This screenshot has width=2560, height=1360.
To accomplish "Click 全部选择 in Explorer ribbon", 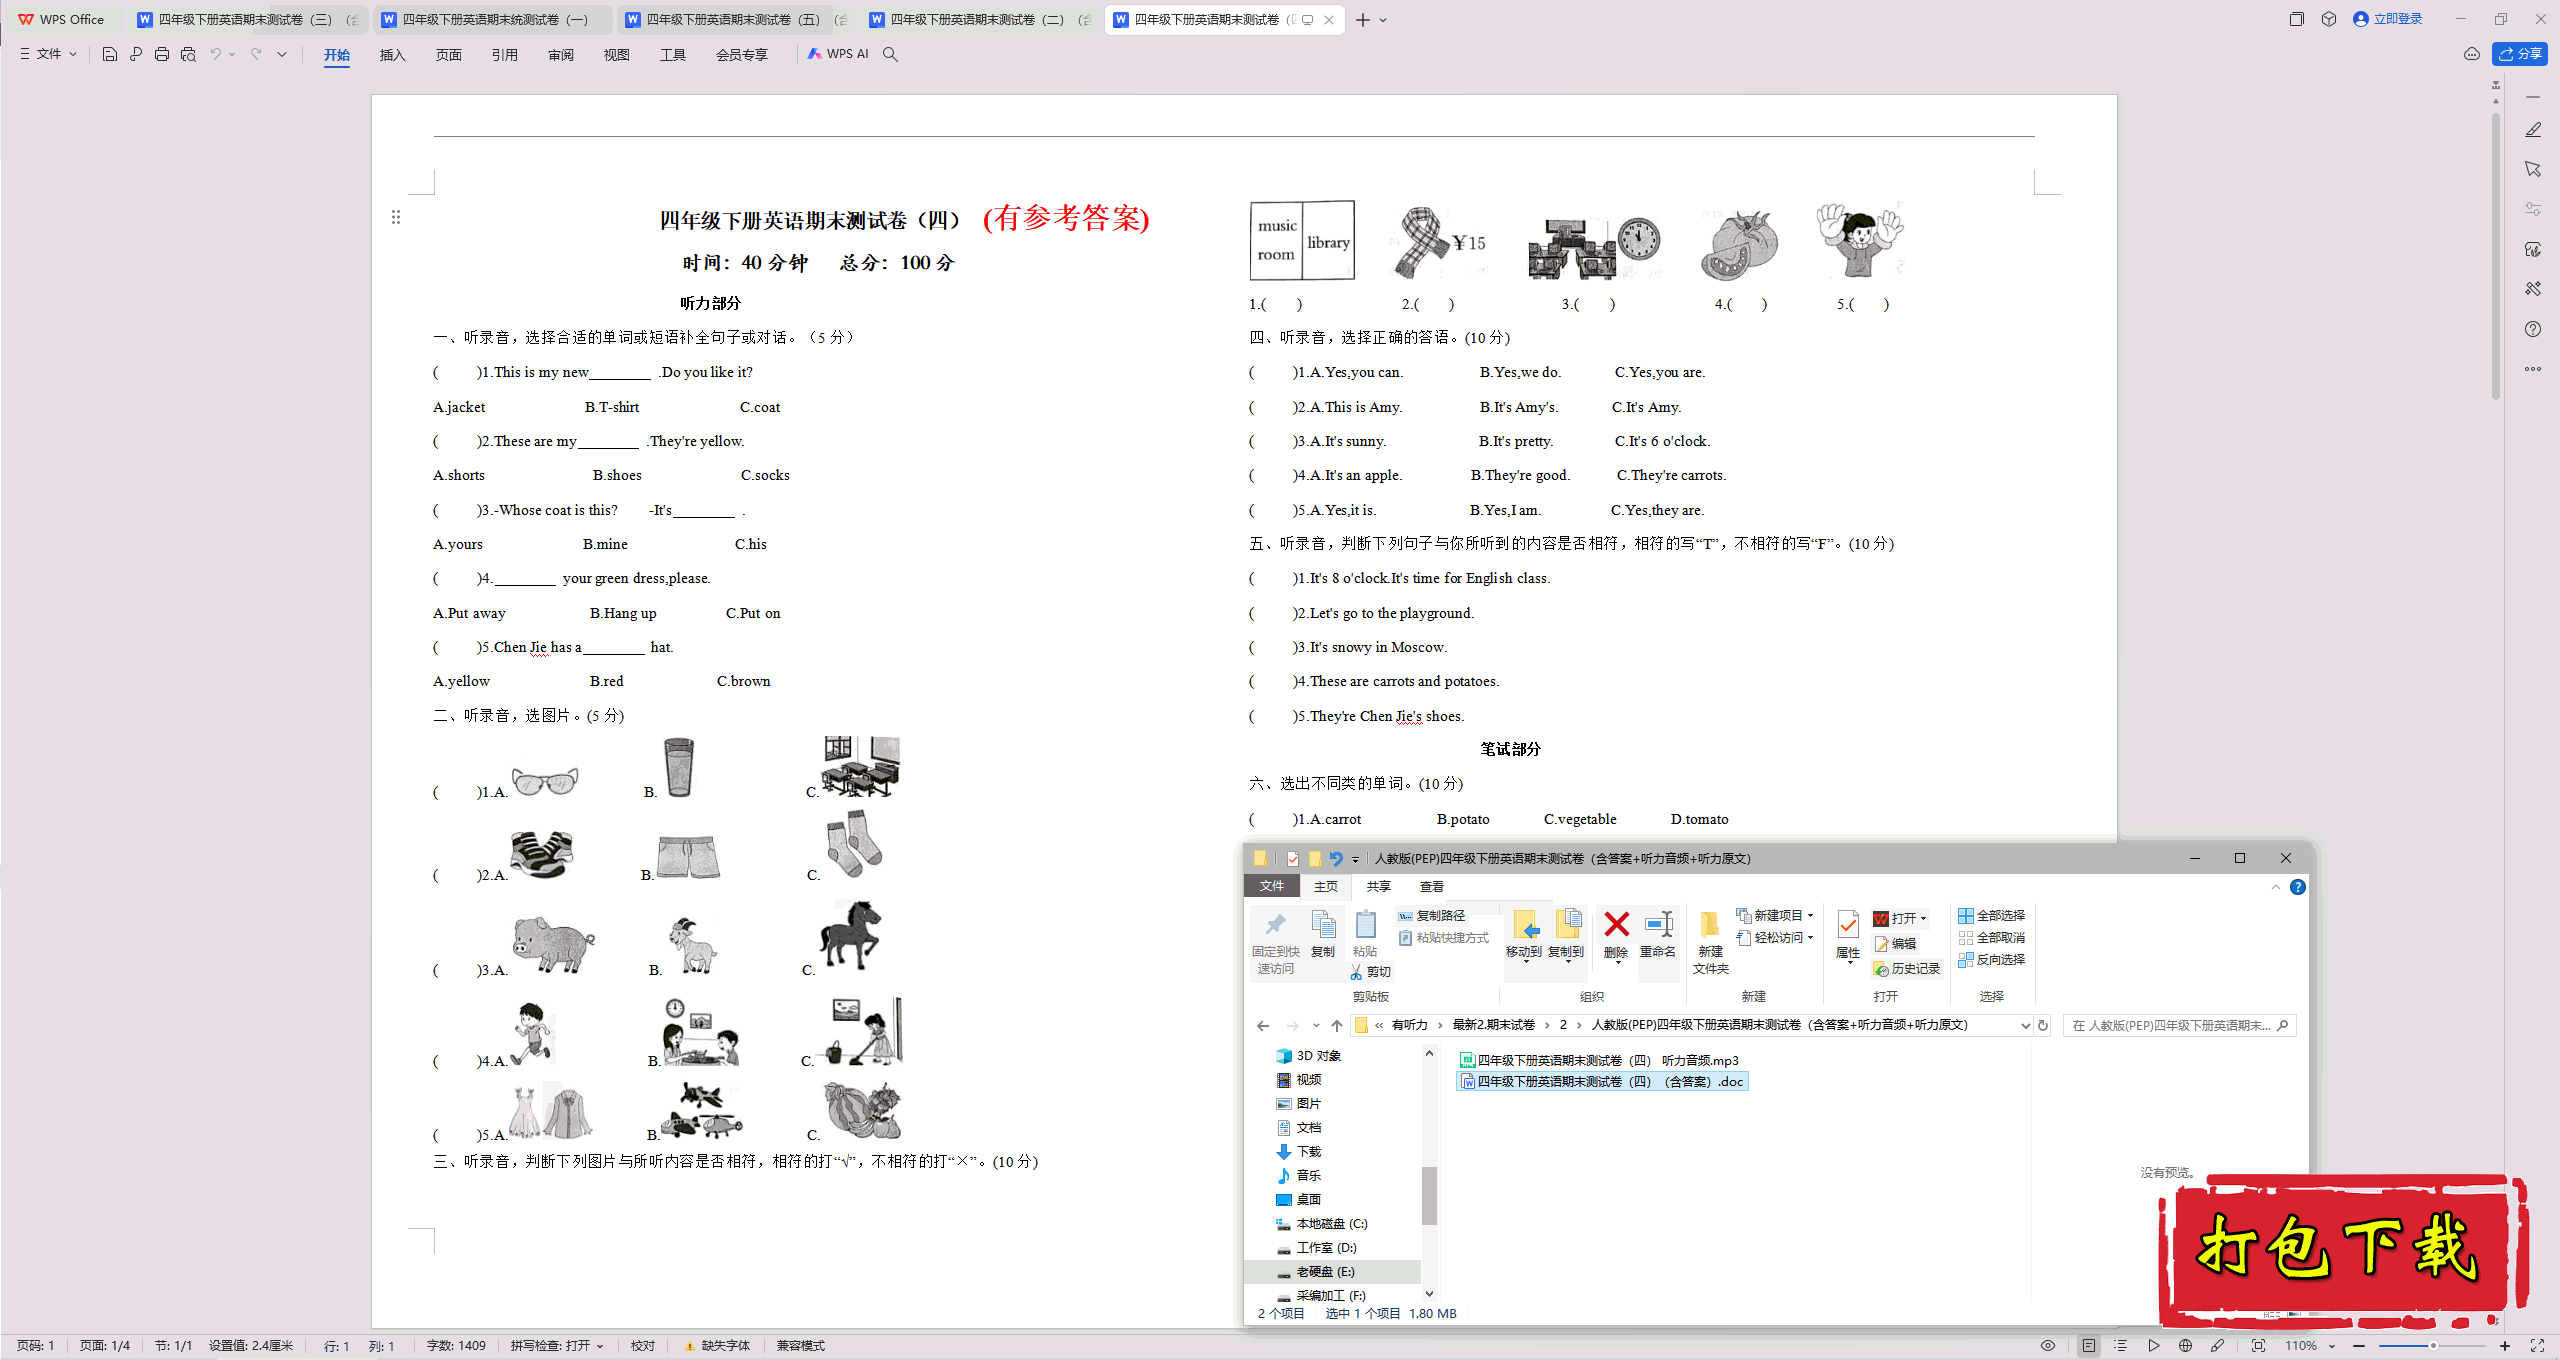I will coord(1991,916).
